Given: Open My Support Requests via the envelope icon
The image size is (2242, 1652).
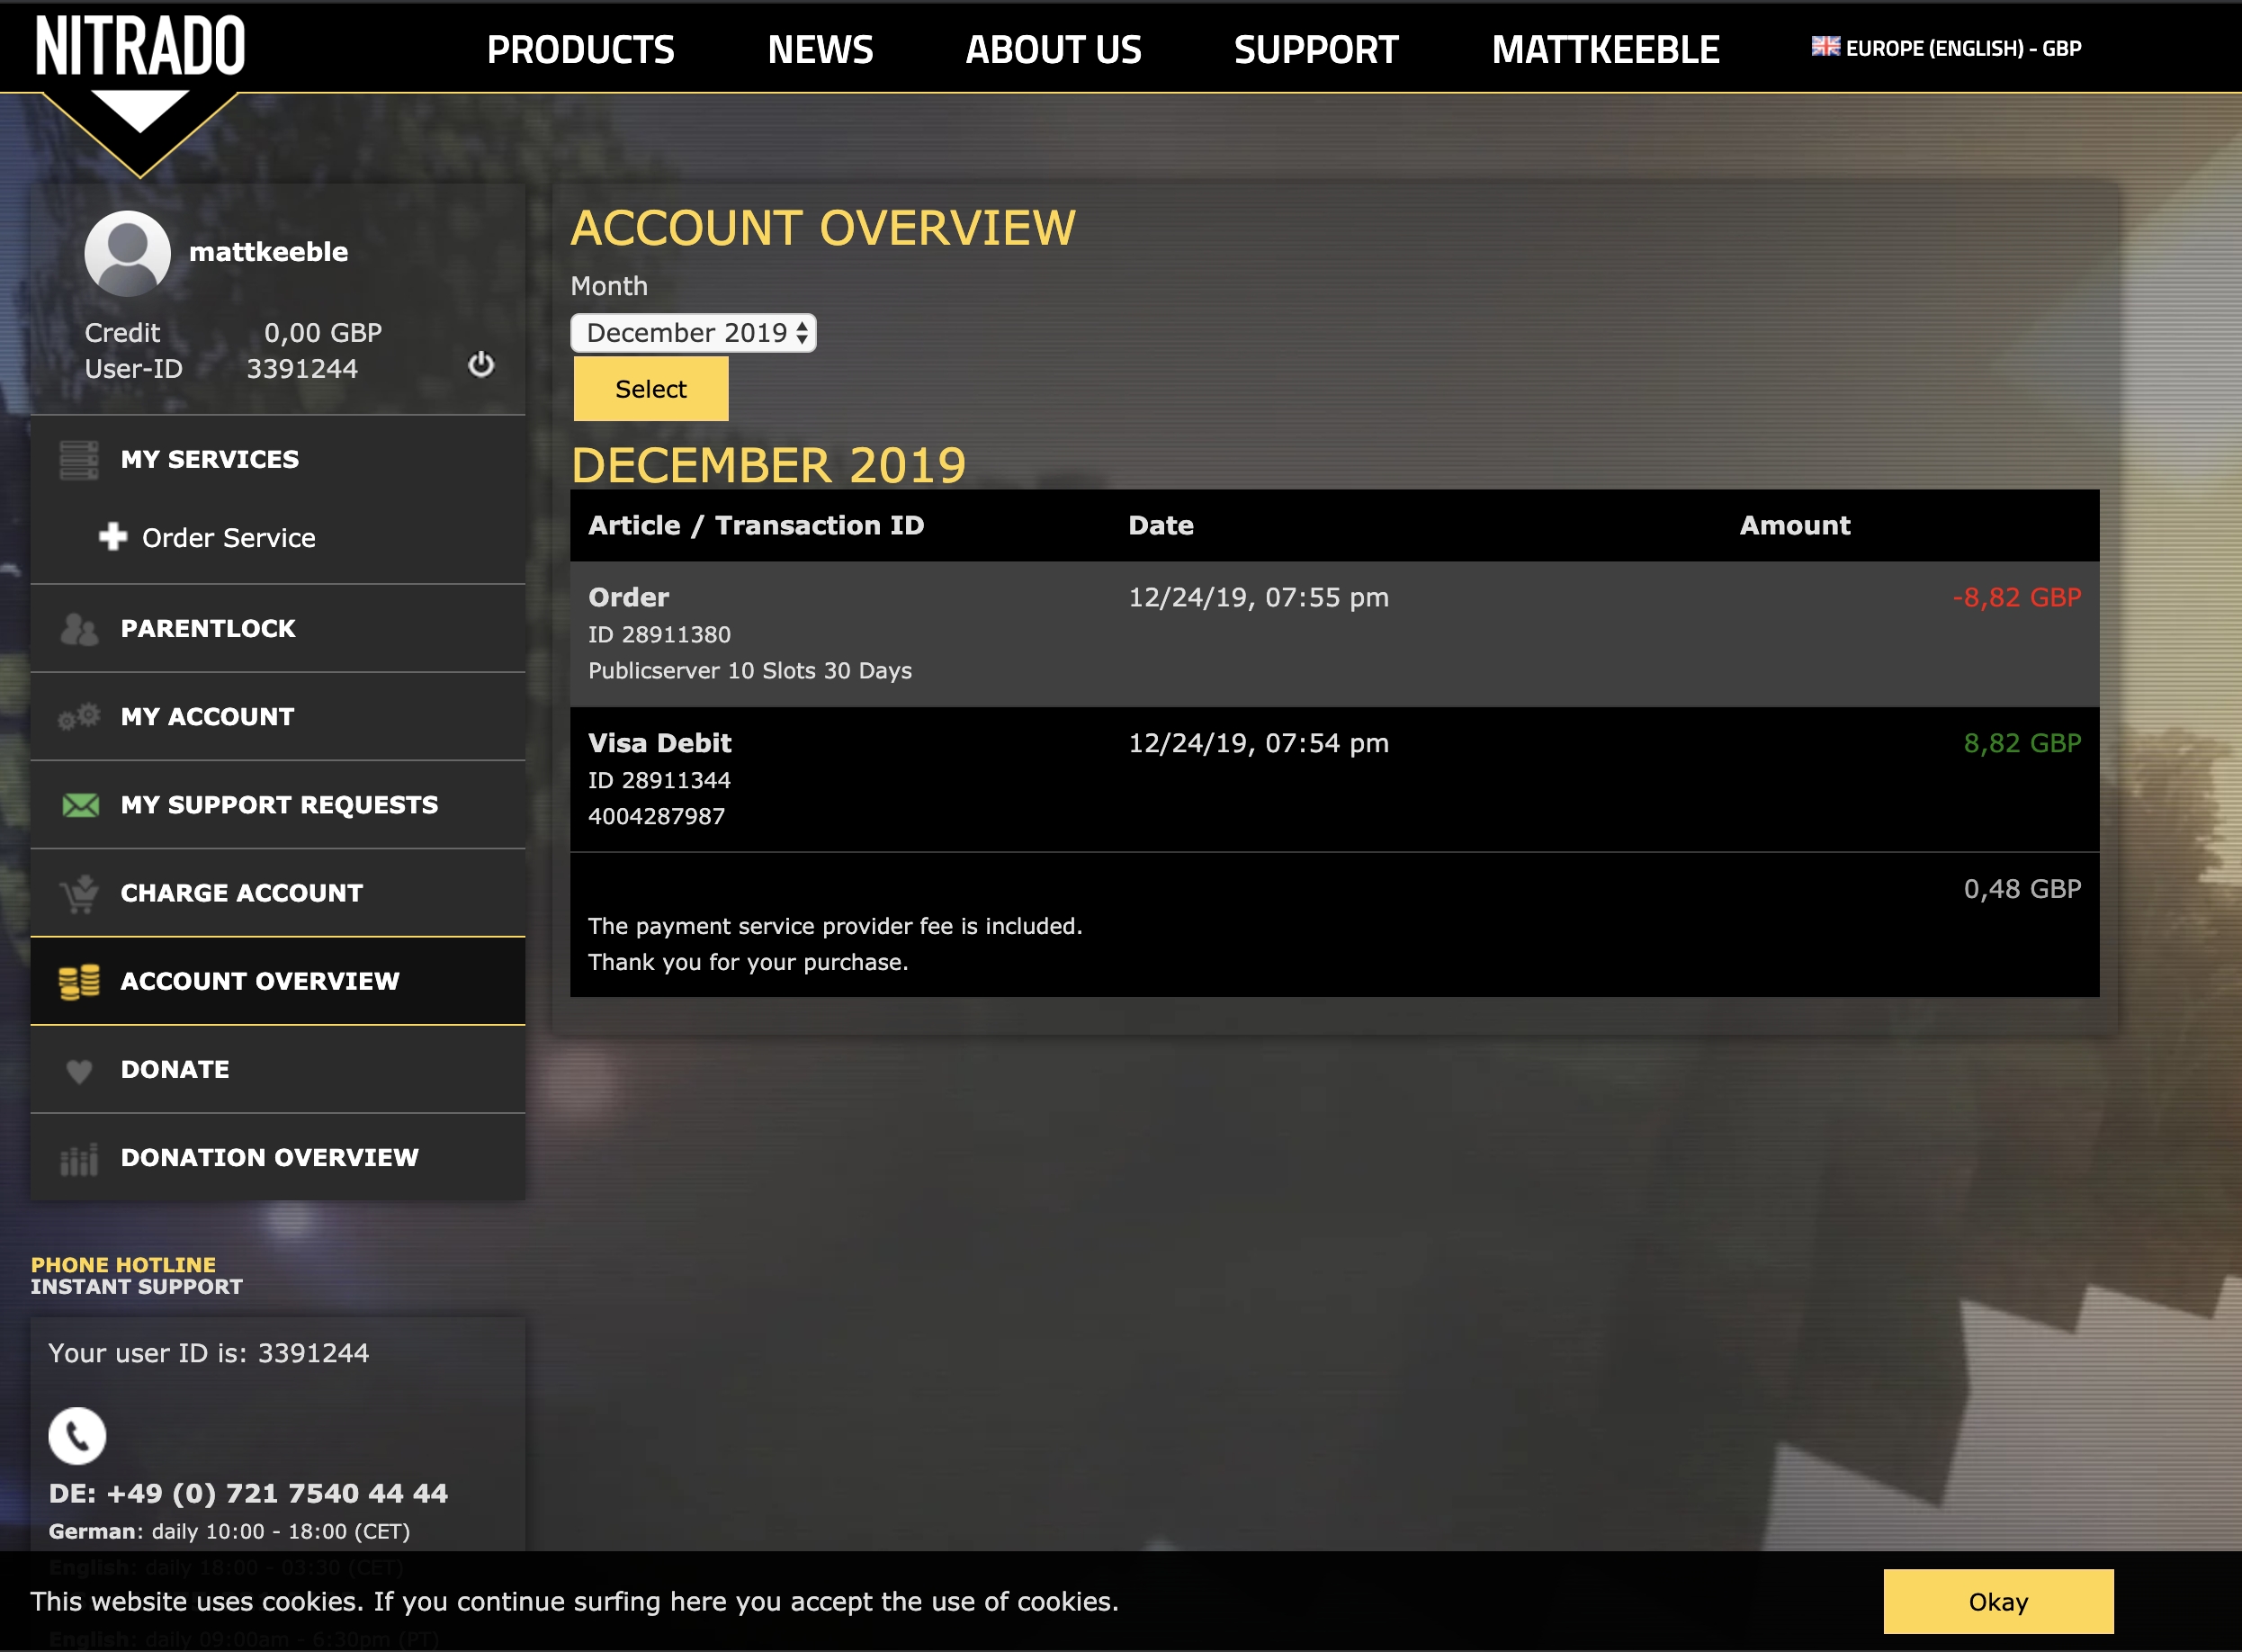Looking at the screenshot, I should coord(80,805).
